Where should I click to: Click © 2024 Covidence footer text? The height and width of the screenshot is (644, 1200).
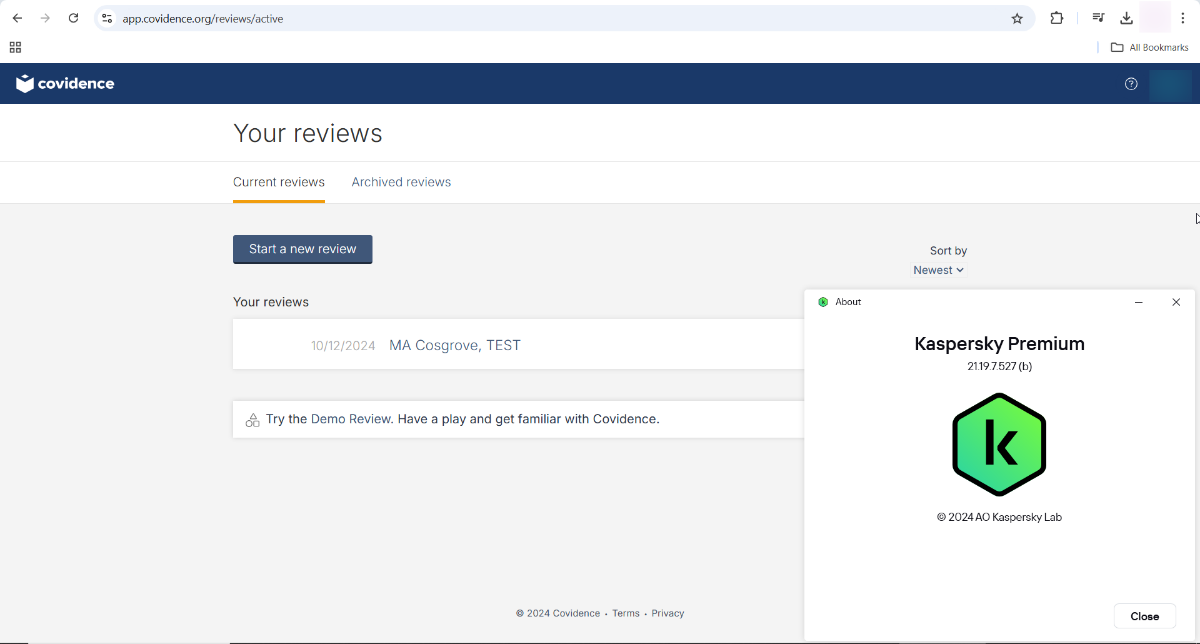coord(558,613)
